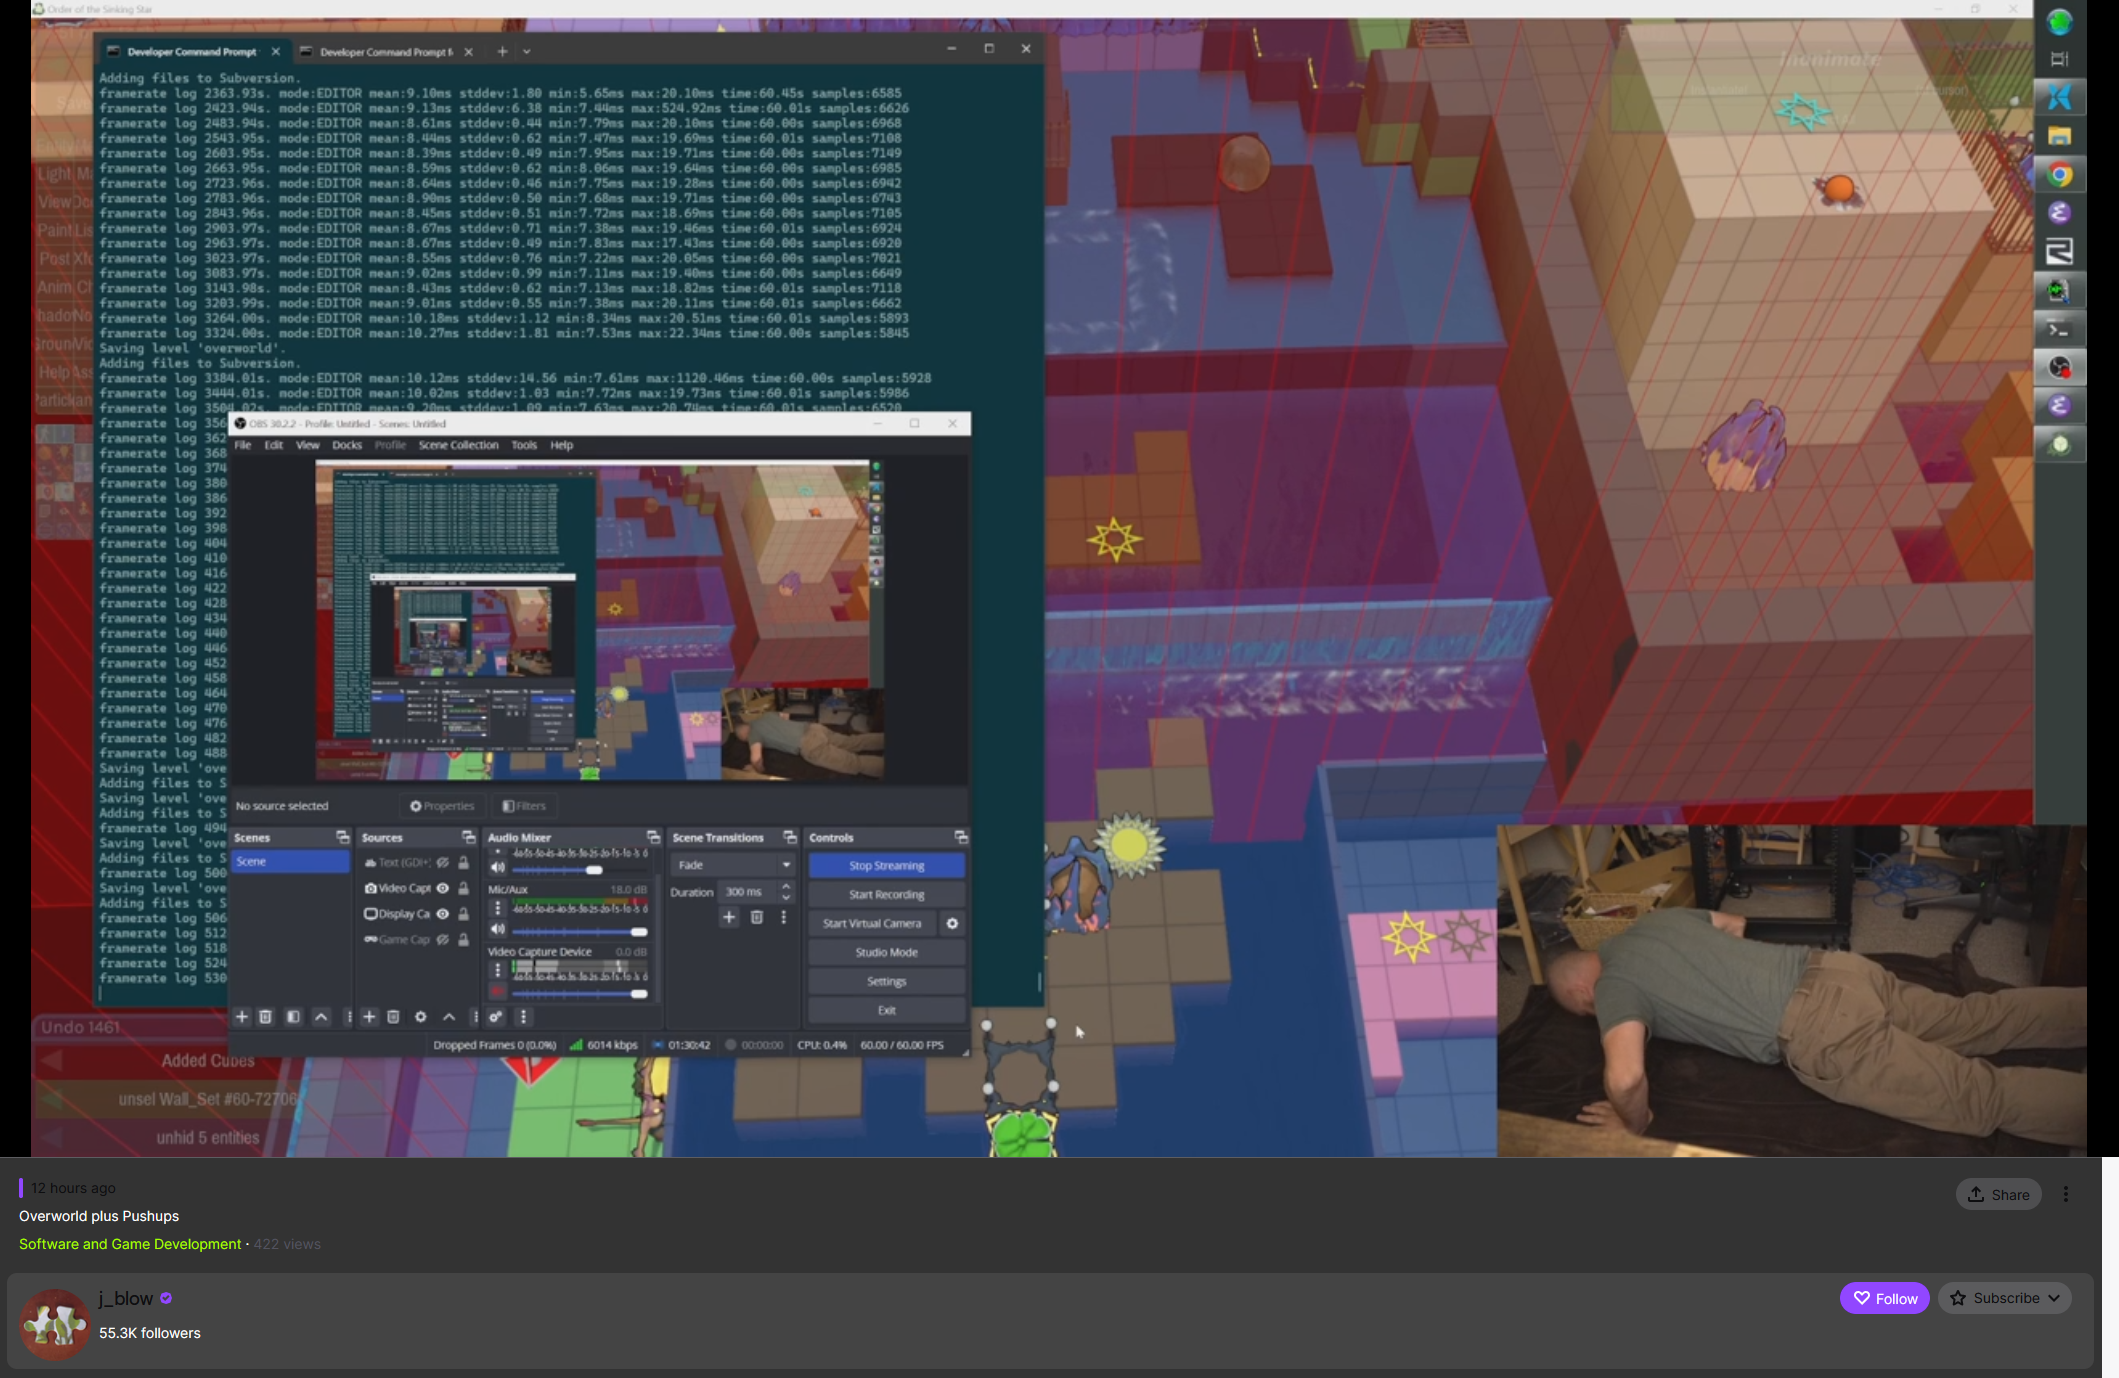Switch to second Developer Command Prompt tab
The height and width of the screenshot is (1378, 2119).
click(385, 52)
